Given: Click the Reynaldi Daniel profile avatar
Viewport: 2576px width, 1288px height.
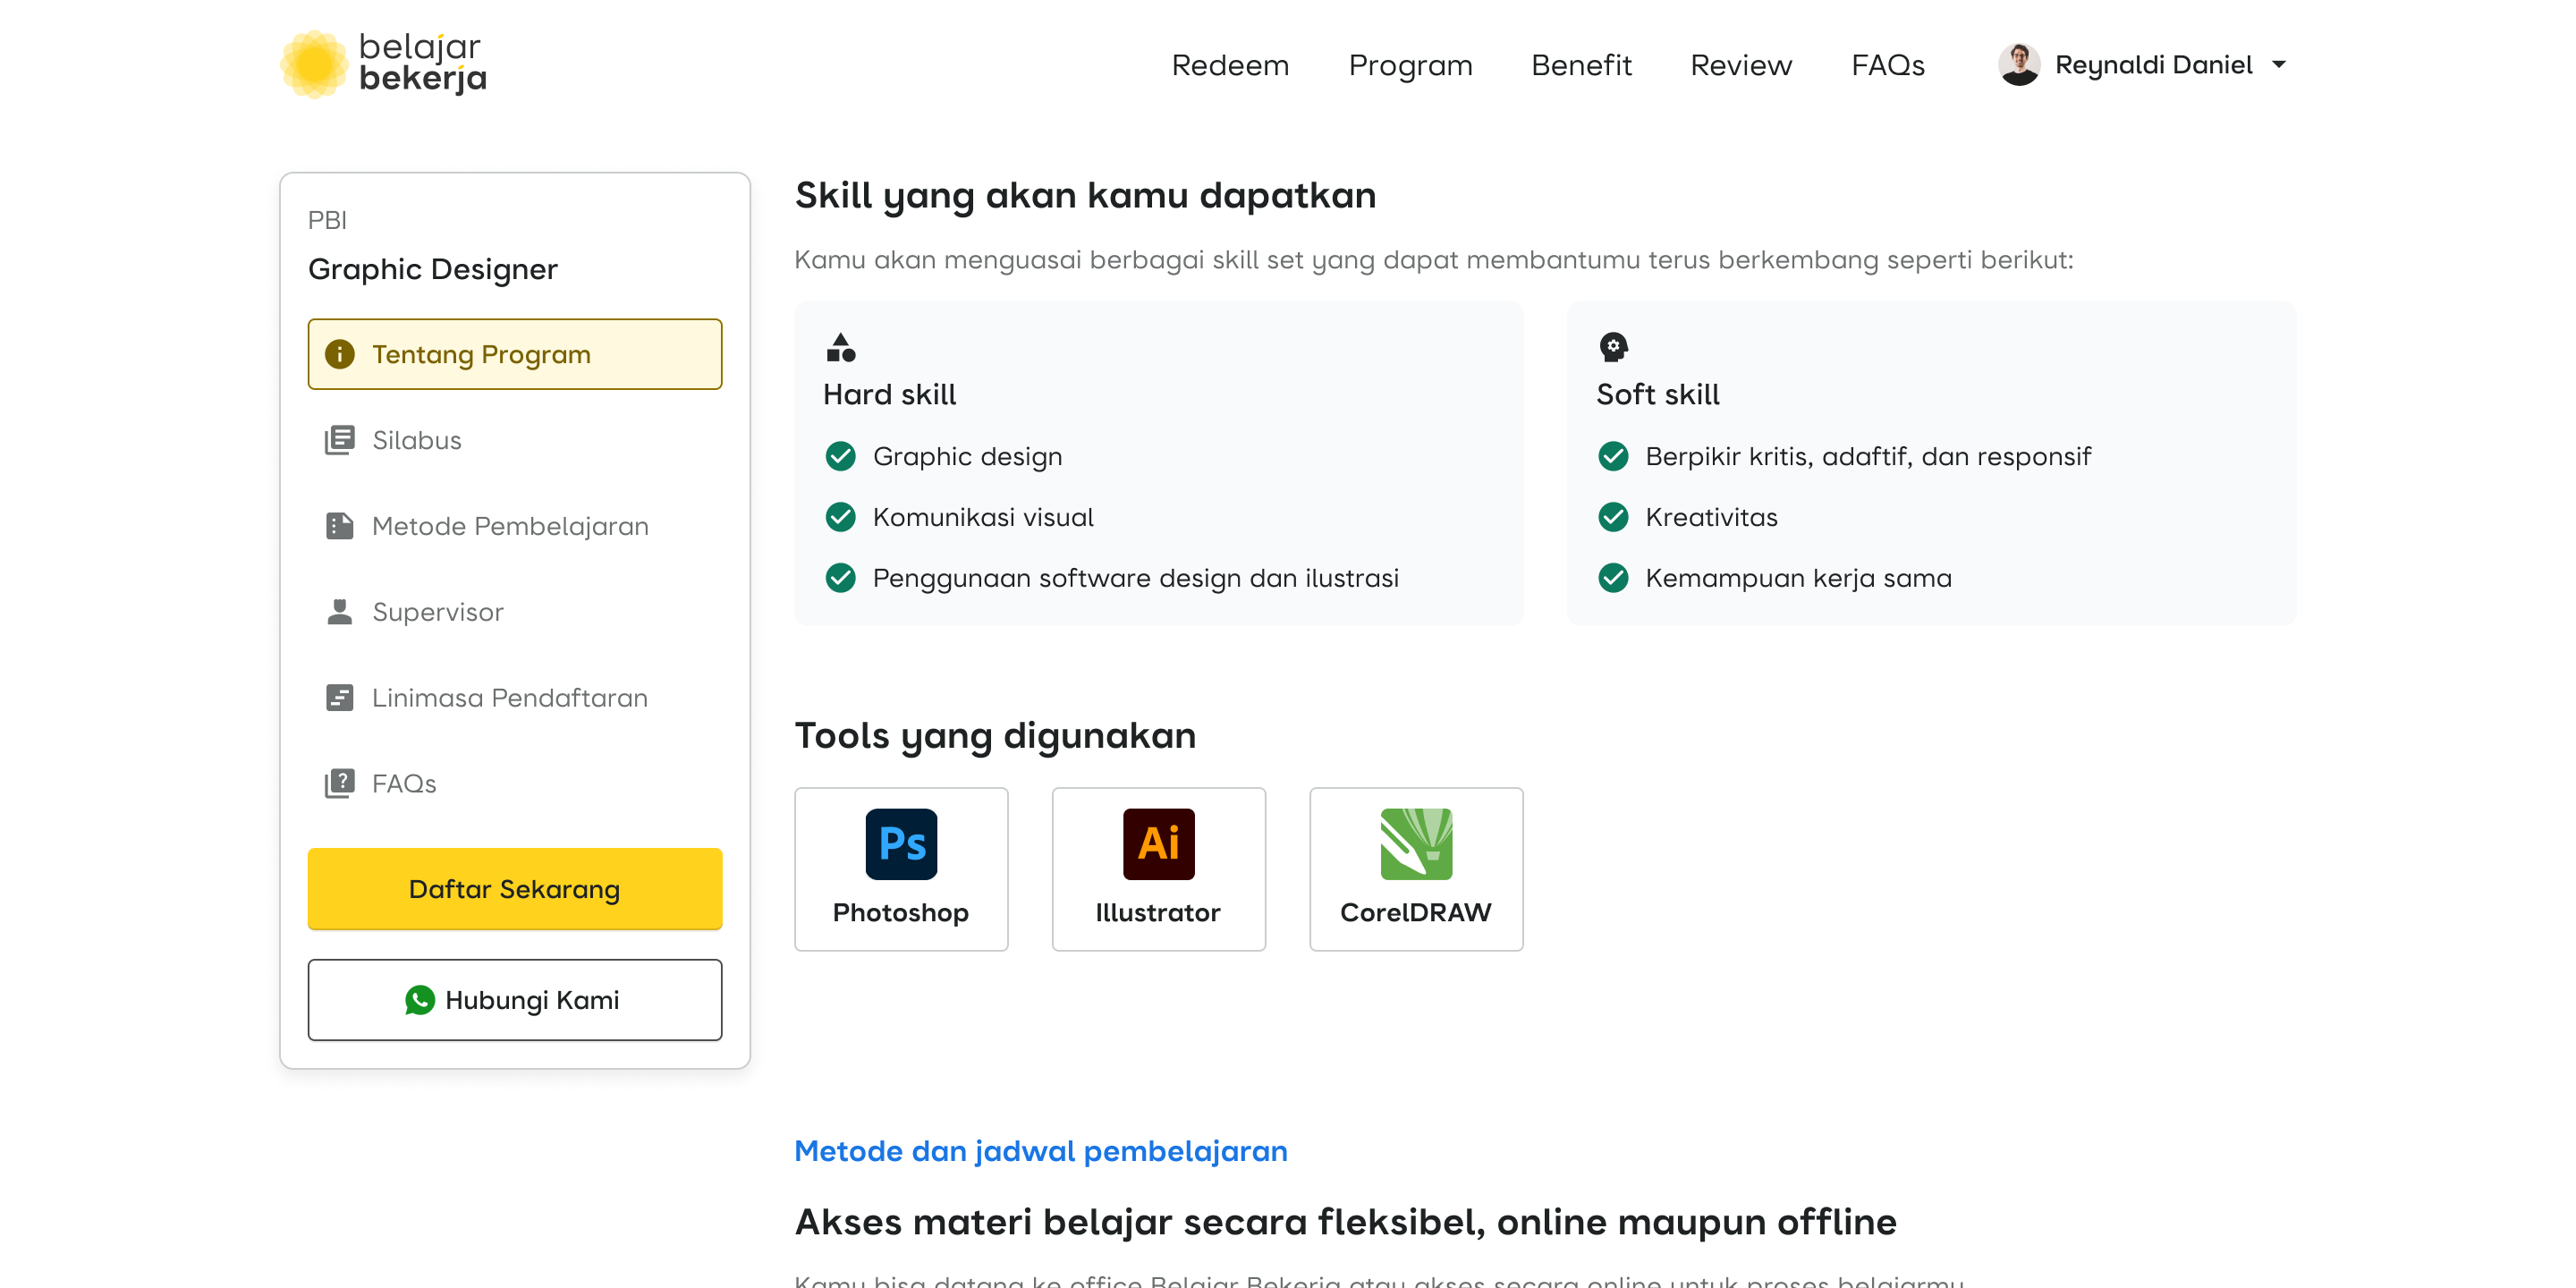Looking at the screenshot, I should 2018,65.
